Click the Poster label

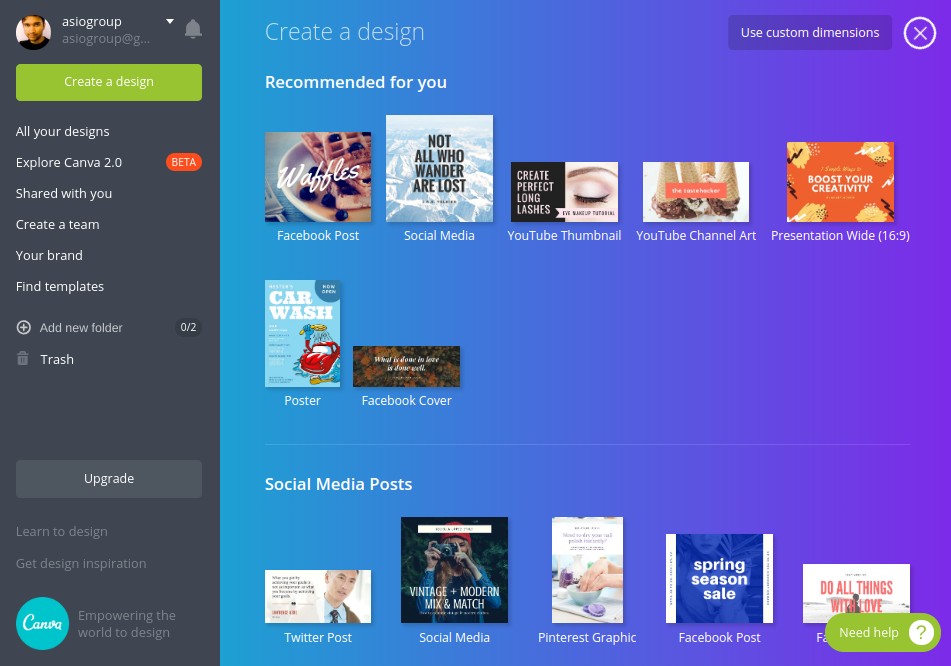(303, 400)
